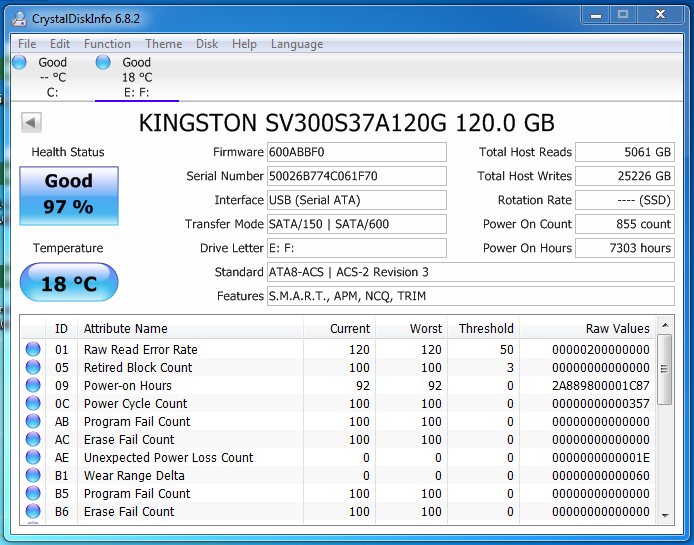The image size is (694, 545).
Task: Select the Power-on Hours attribute name
Action: pyautogui.click(x=127, y=386)
